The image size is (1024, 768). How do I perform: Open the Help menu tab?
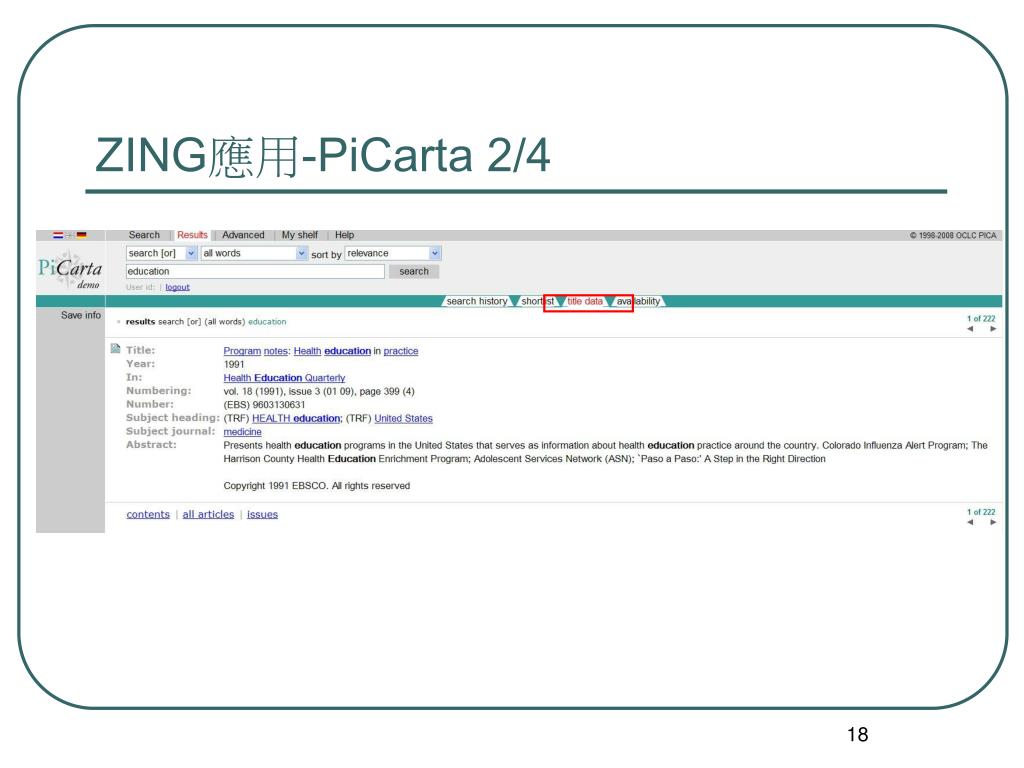pos(344,235)
